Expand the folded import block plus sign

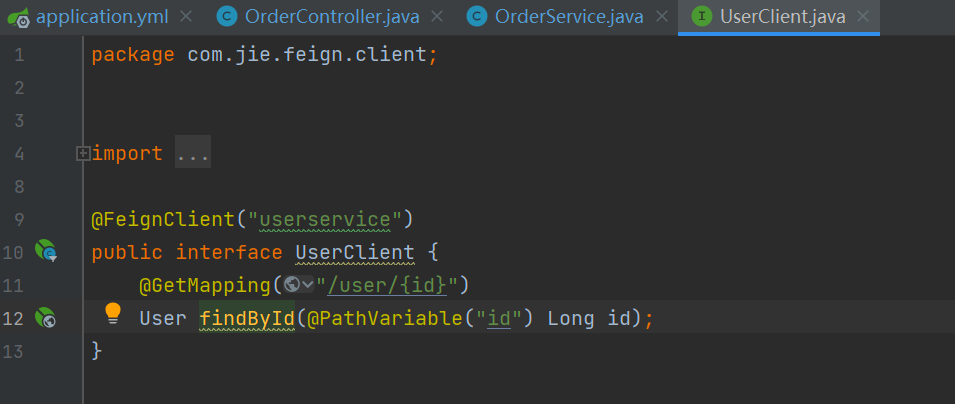tap(83, 153)
